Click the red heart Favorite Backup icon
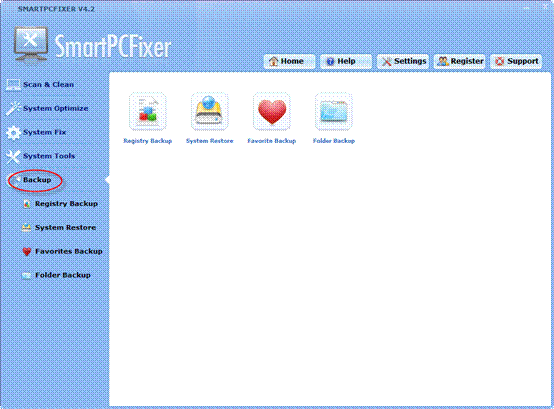The width and height of the screenshot is (554, 409). point(272,112)
